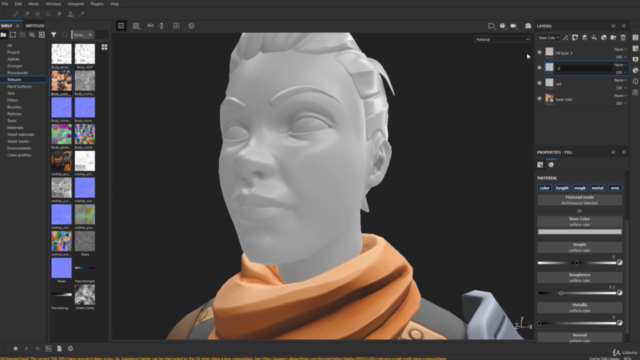
Task: Select the Smudge tool in top toolbar
Action: point(60,14)
